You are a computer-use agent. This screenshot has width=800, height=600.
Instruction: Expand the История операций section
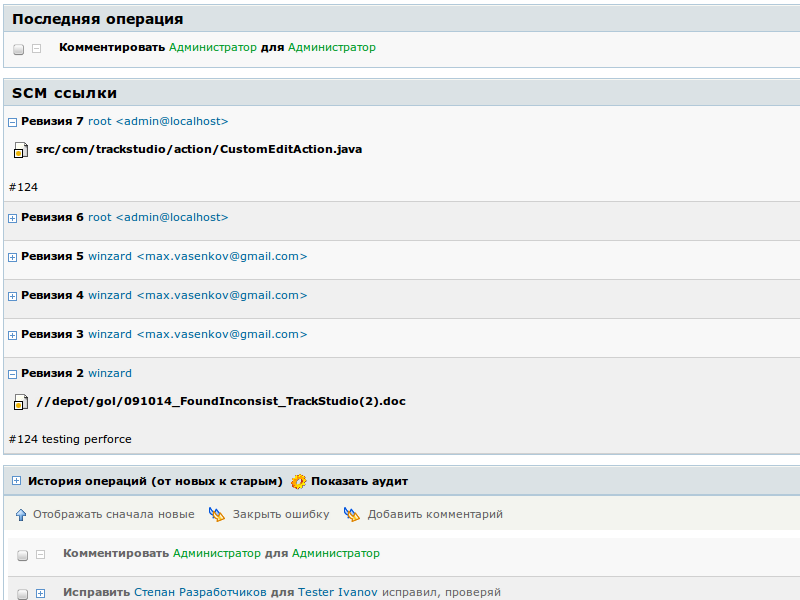point(16,481)
